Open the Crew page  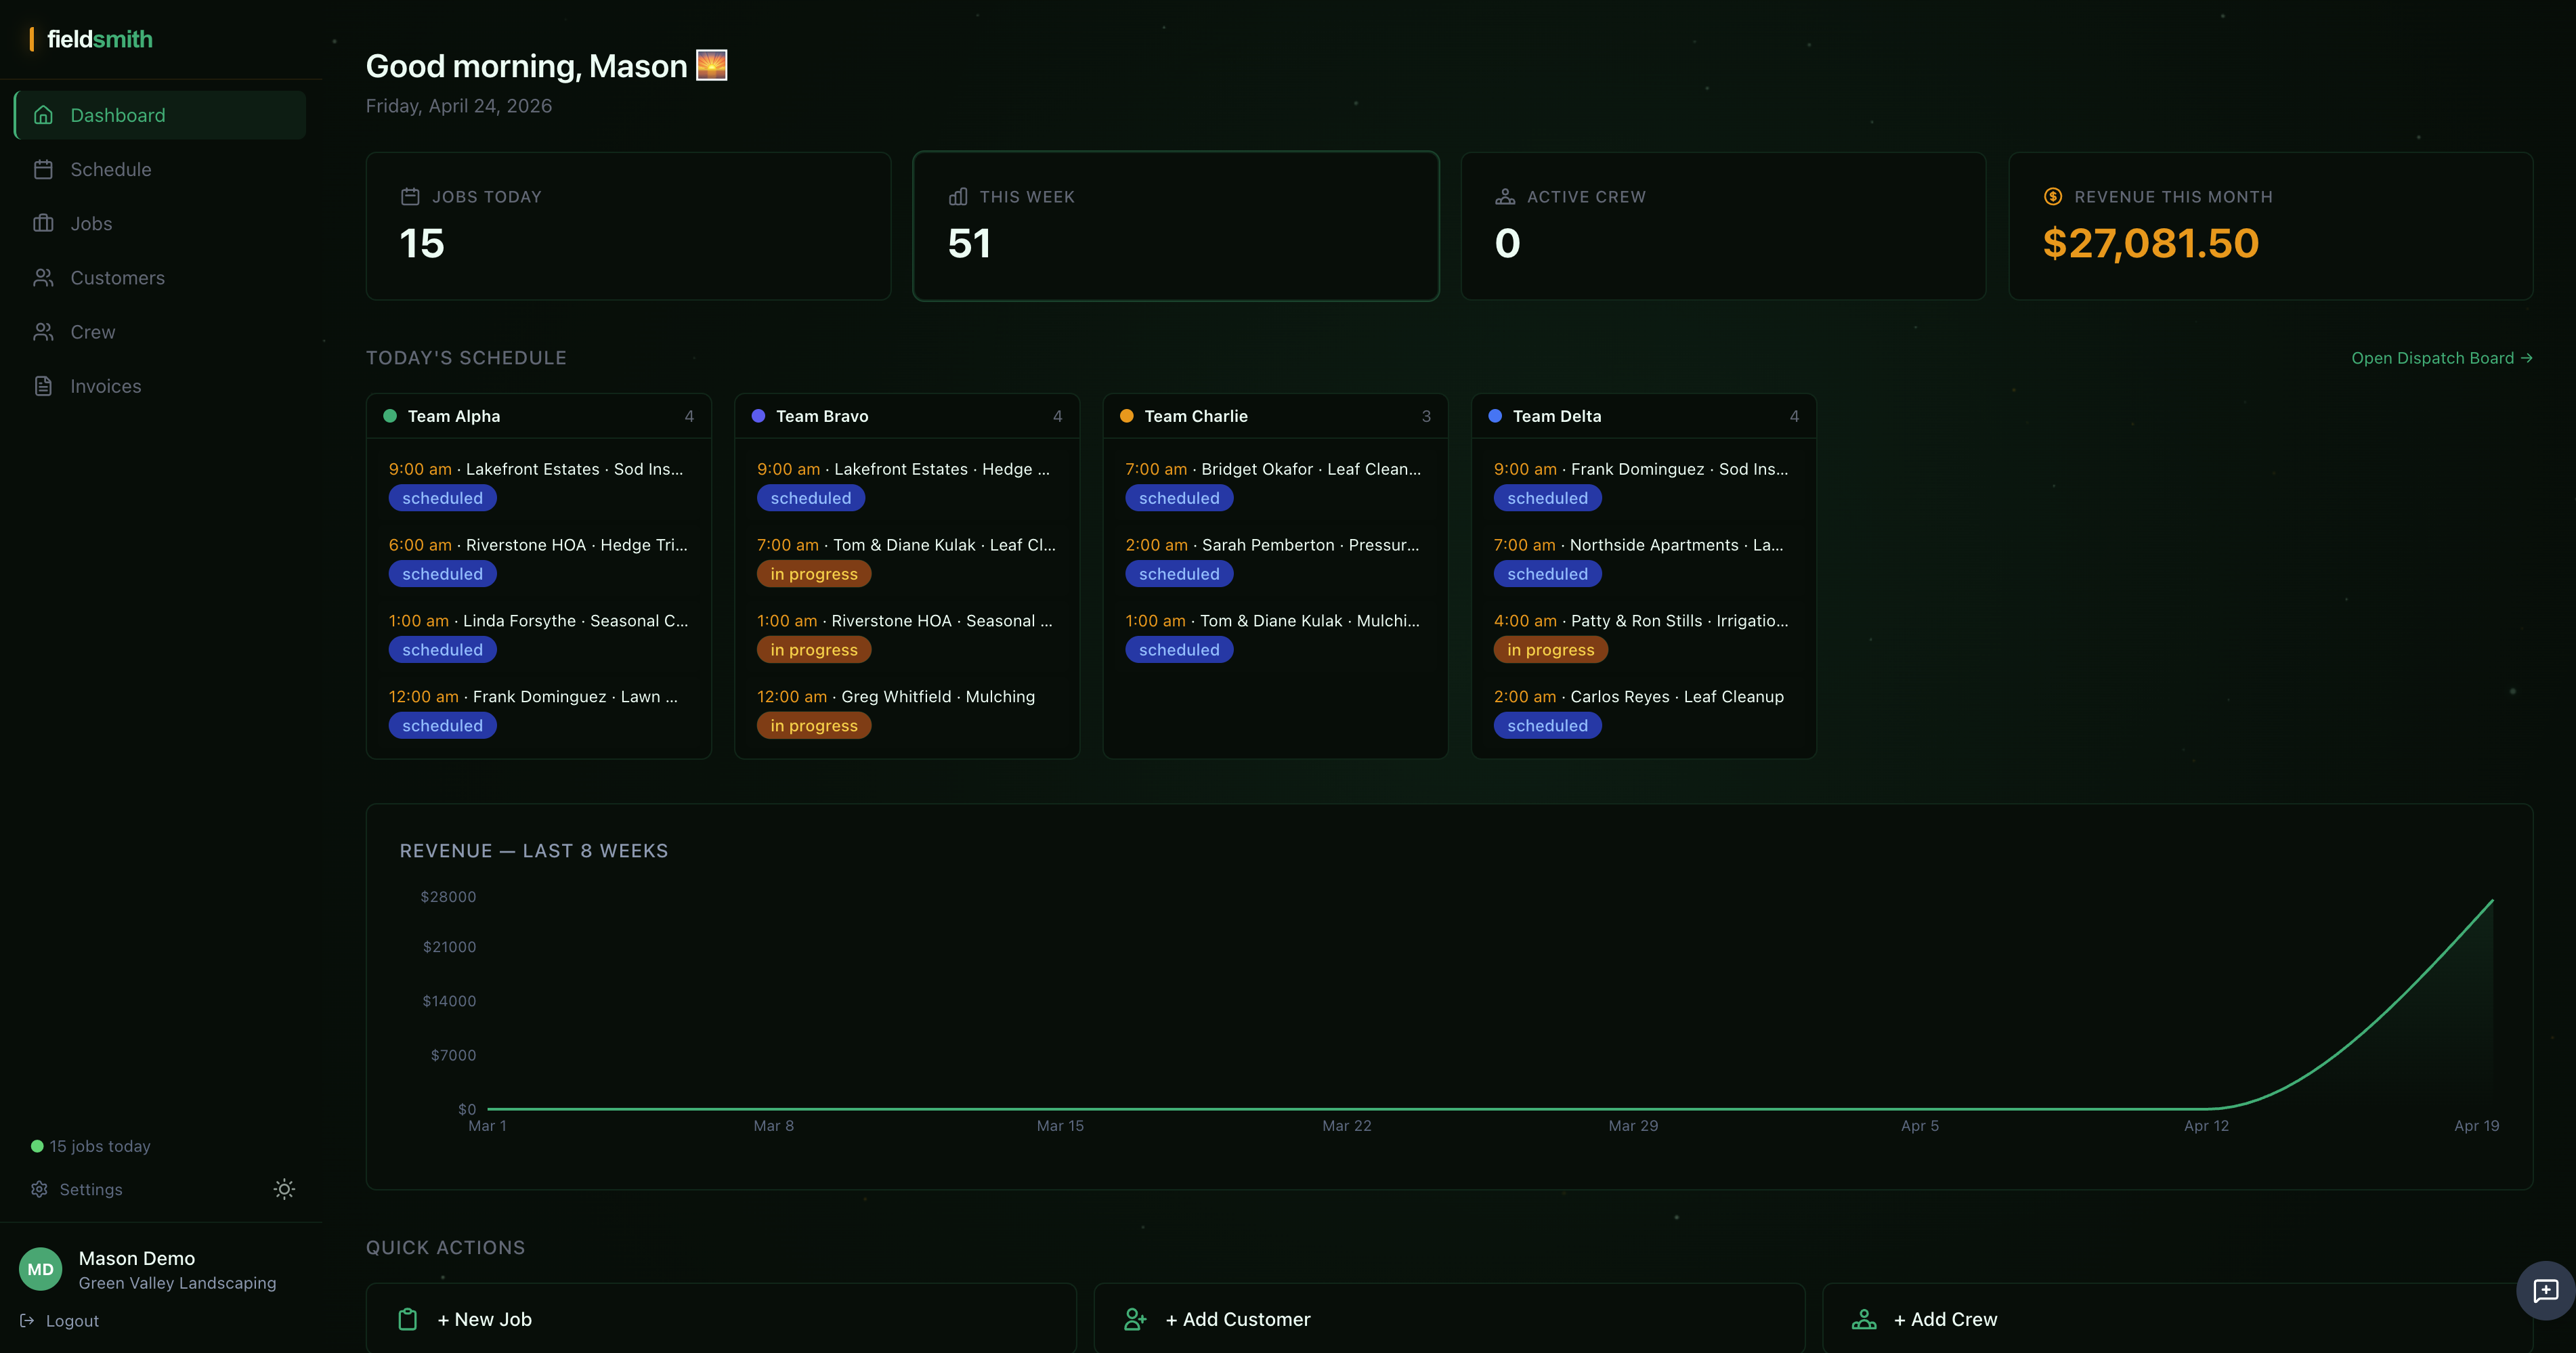160,331
